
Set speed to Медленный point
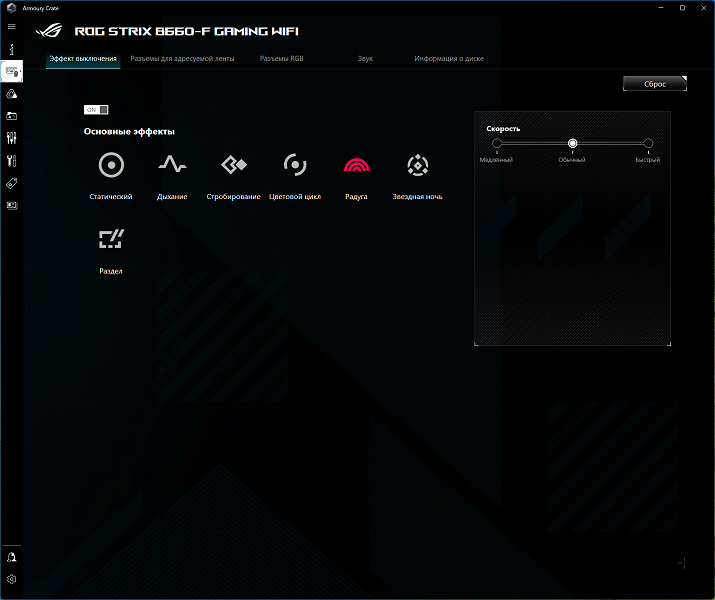497,144
